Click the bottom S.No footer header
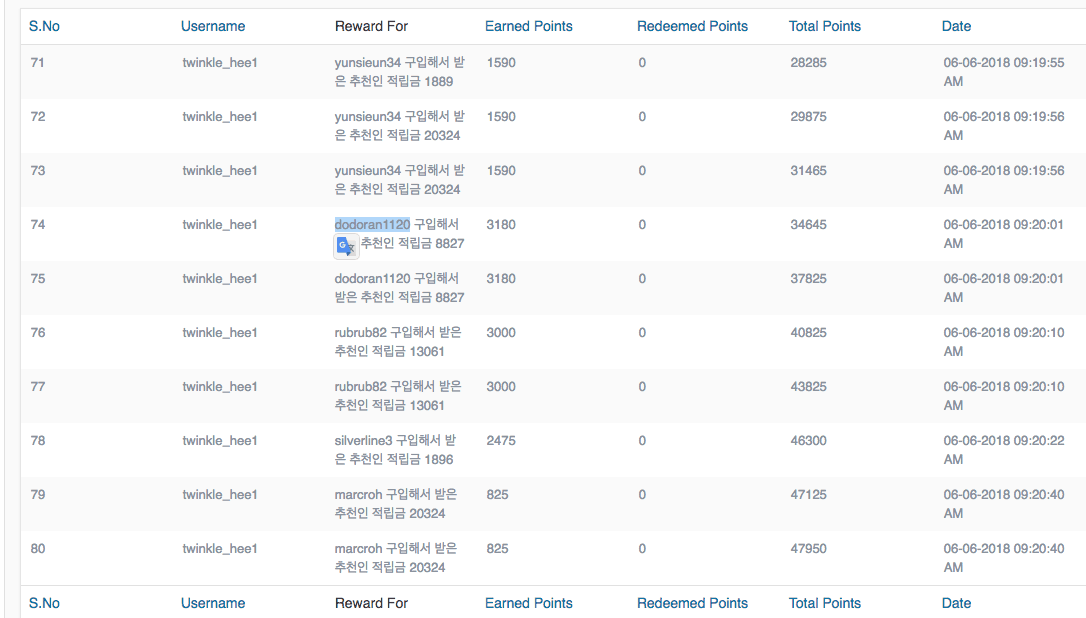The height and width of the screenshot is (618, 1086). click(44, 603)
